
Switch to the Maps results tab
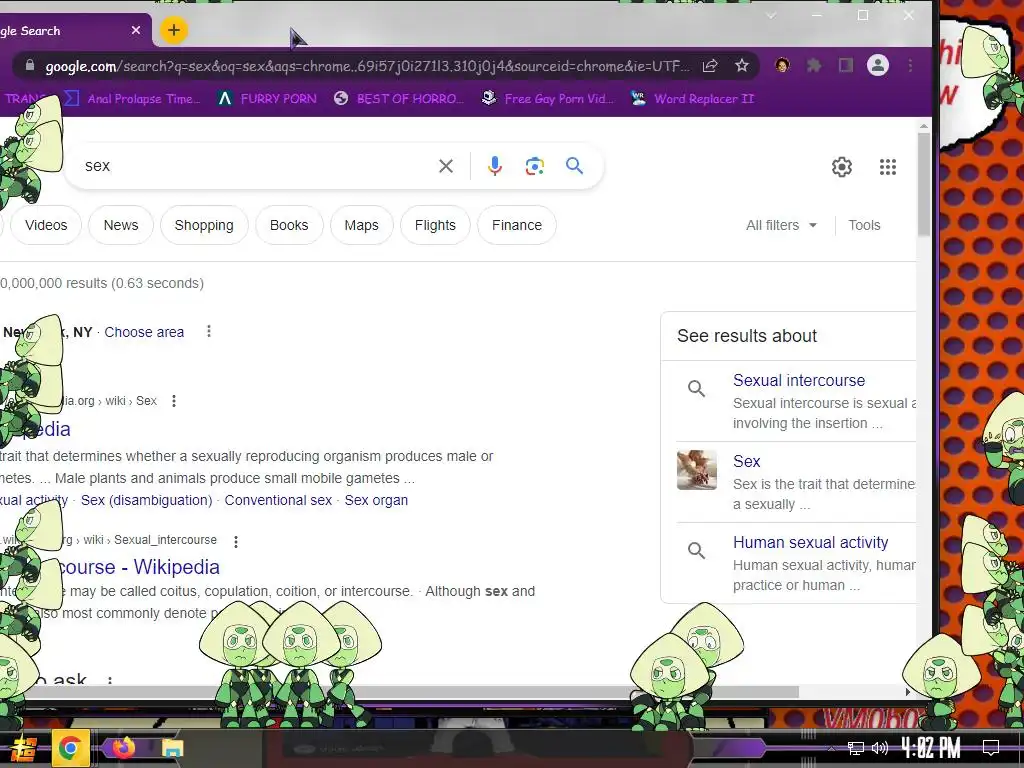pos(361,225)
